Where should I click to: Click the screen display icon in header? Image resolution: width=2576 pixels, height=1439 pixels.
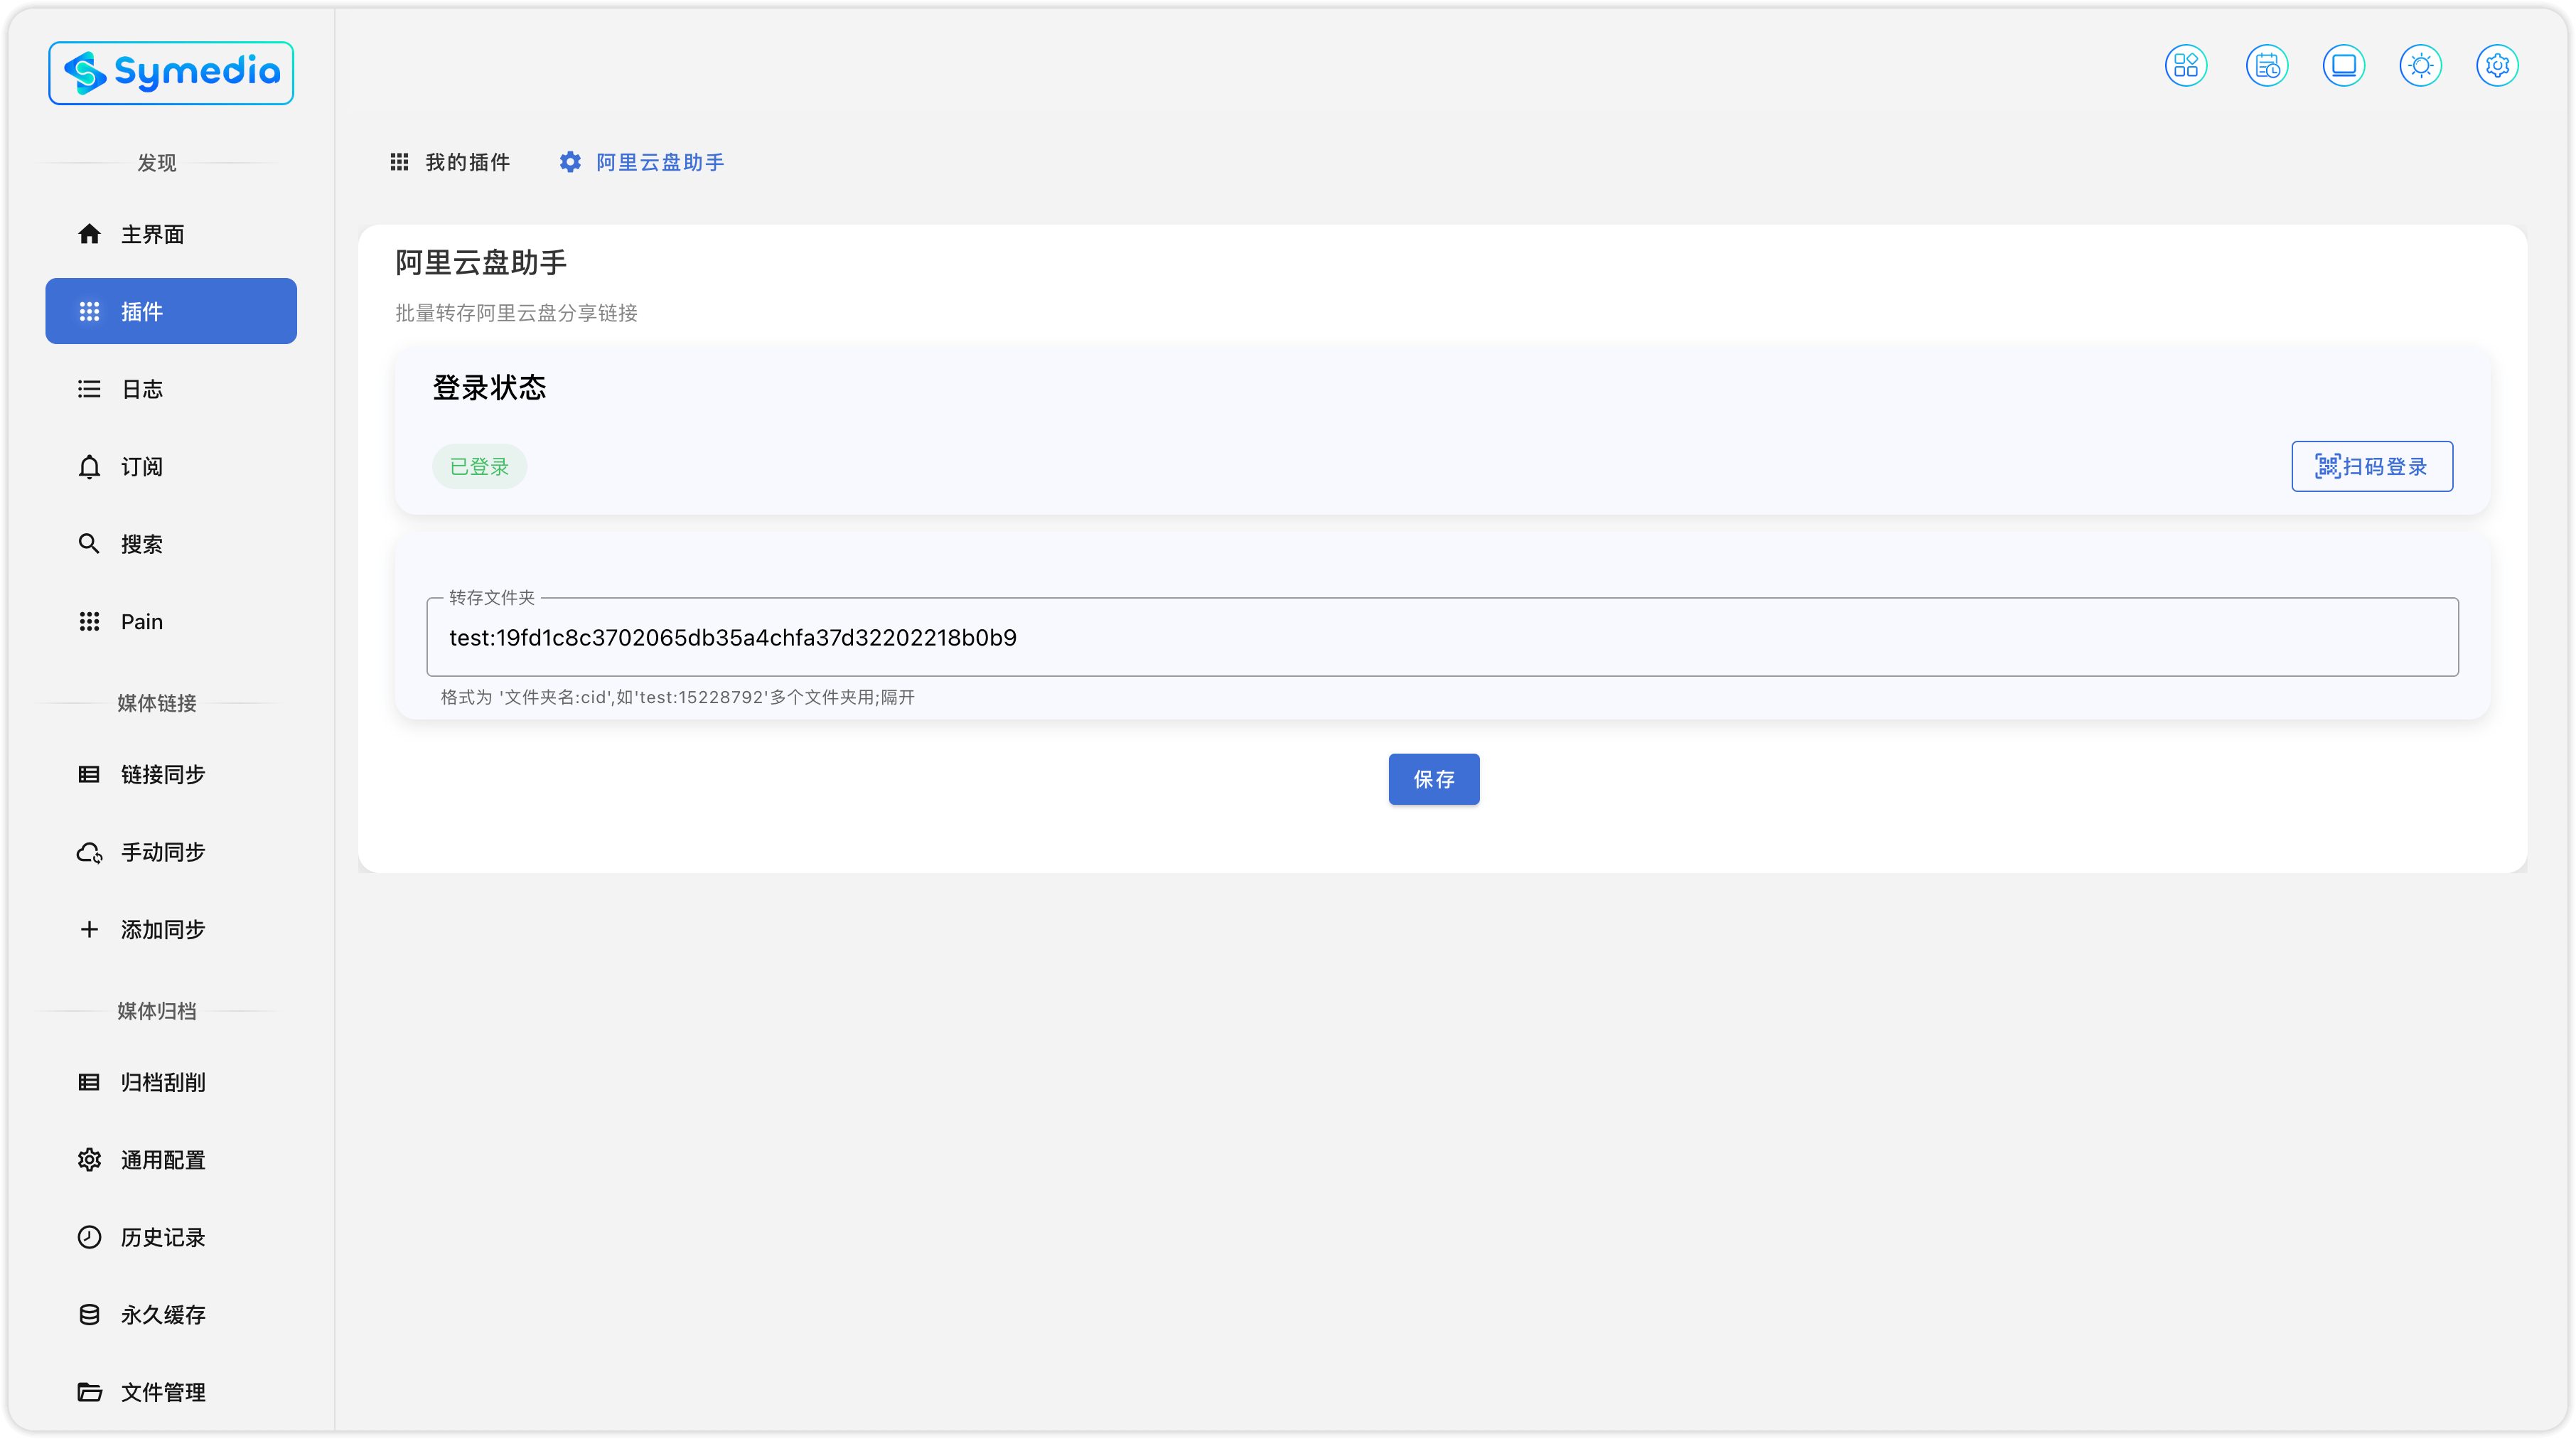tap(2343, 66)
